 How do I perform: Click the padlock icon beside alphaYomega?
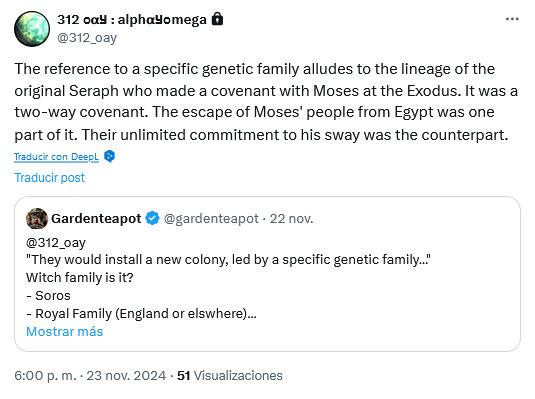coord(217,19)
